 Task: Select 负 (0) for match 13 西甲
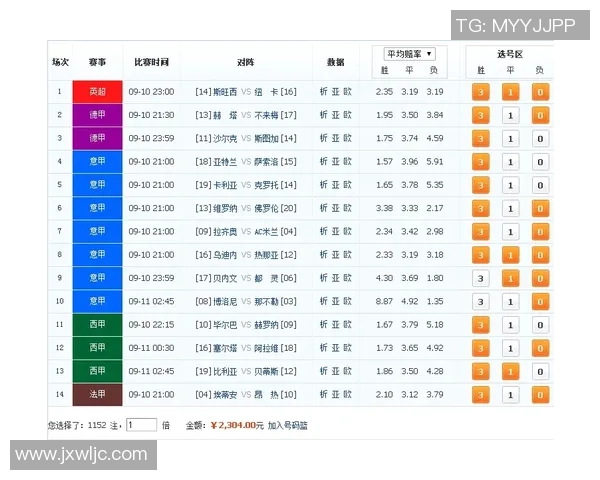pyautogui.click(x=540, y=371)
